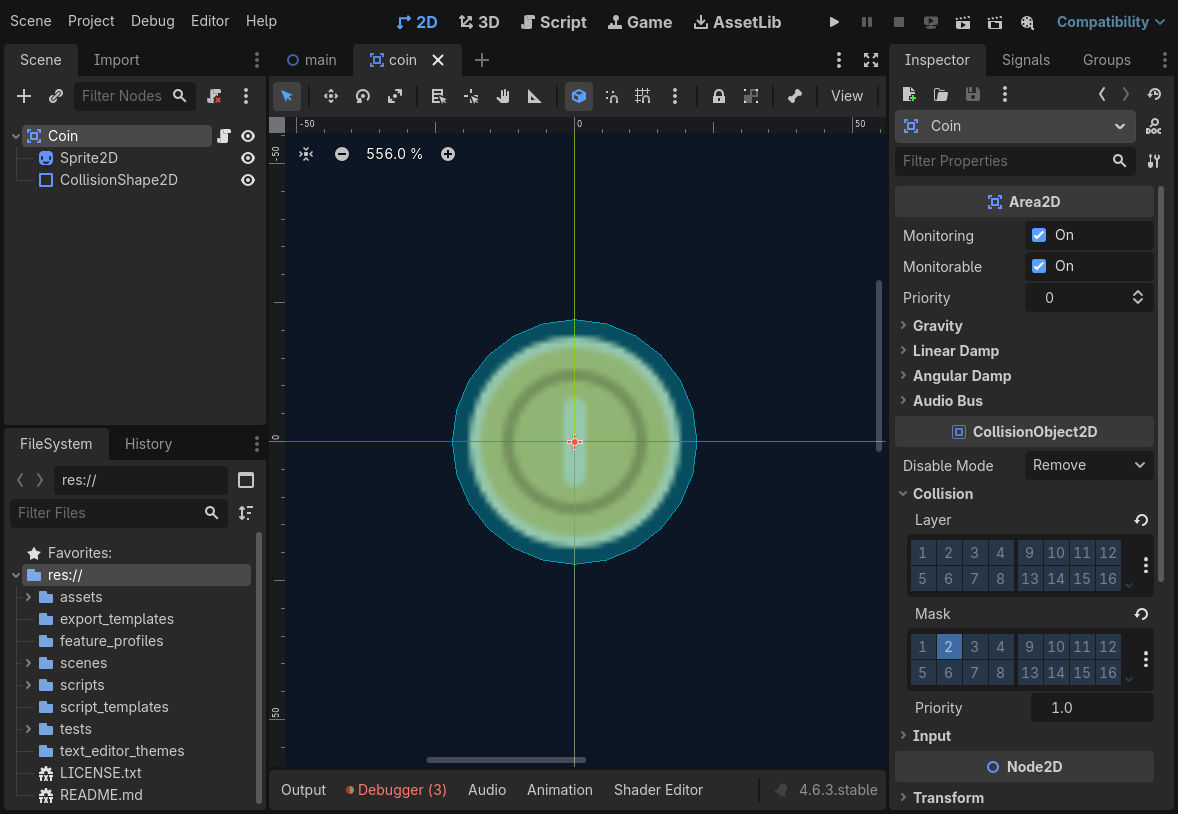Open the object history icon in Inspector
The image size is (1178, 814).
1155,94
